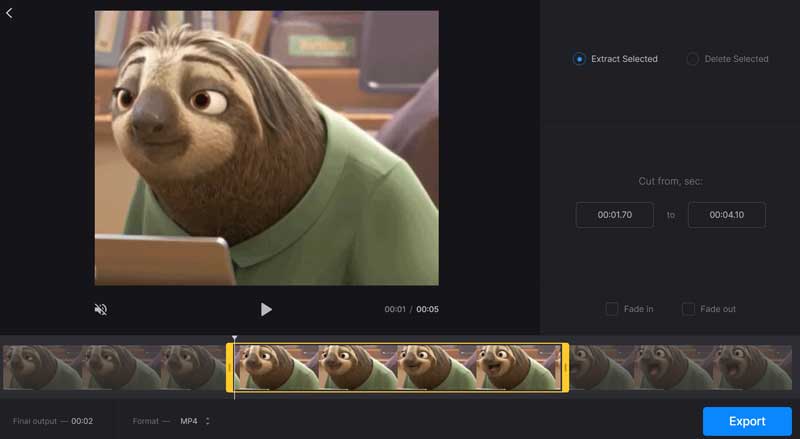Click the cut start time field 00:01.70

point(615,215)
